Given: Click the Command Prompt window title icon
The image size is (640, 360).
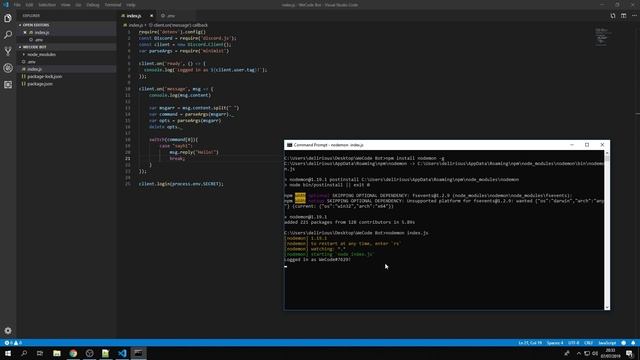Looking at the screenshot, I should tap(289, 145).
